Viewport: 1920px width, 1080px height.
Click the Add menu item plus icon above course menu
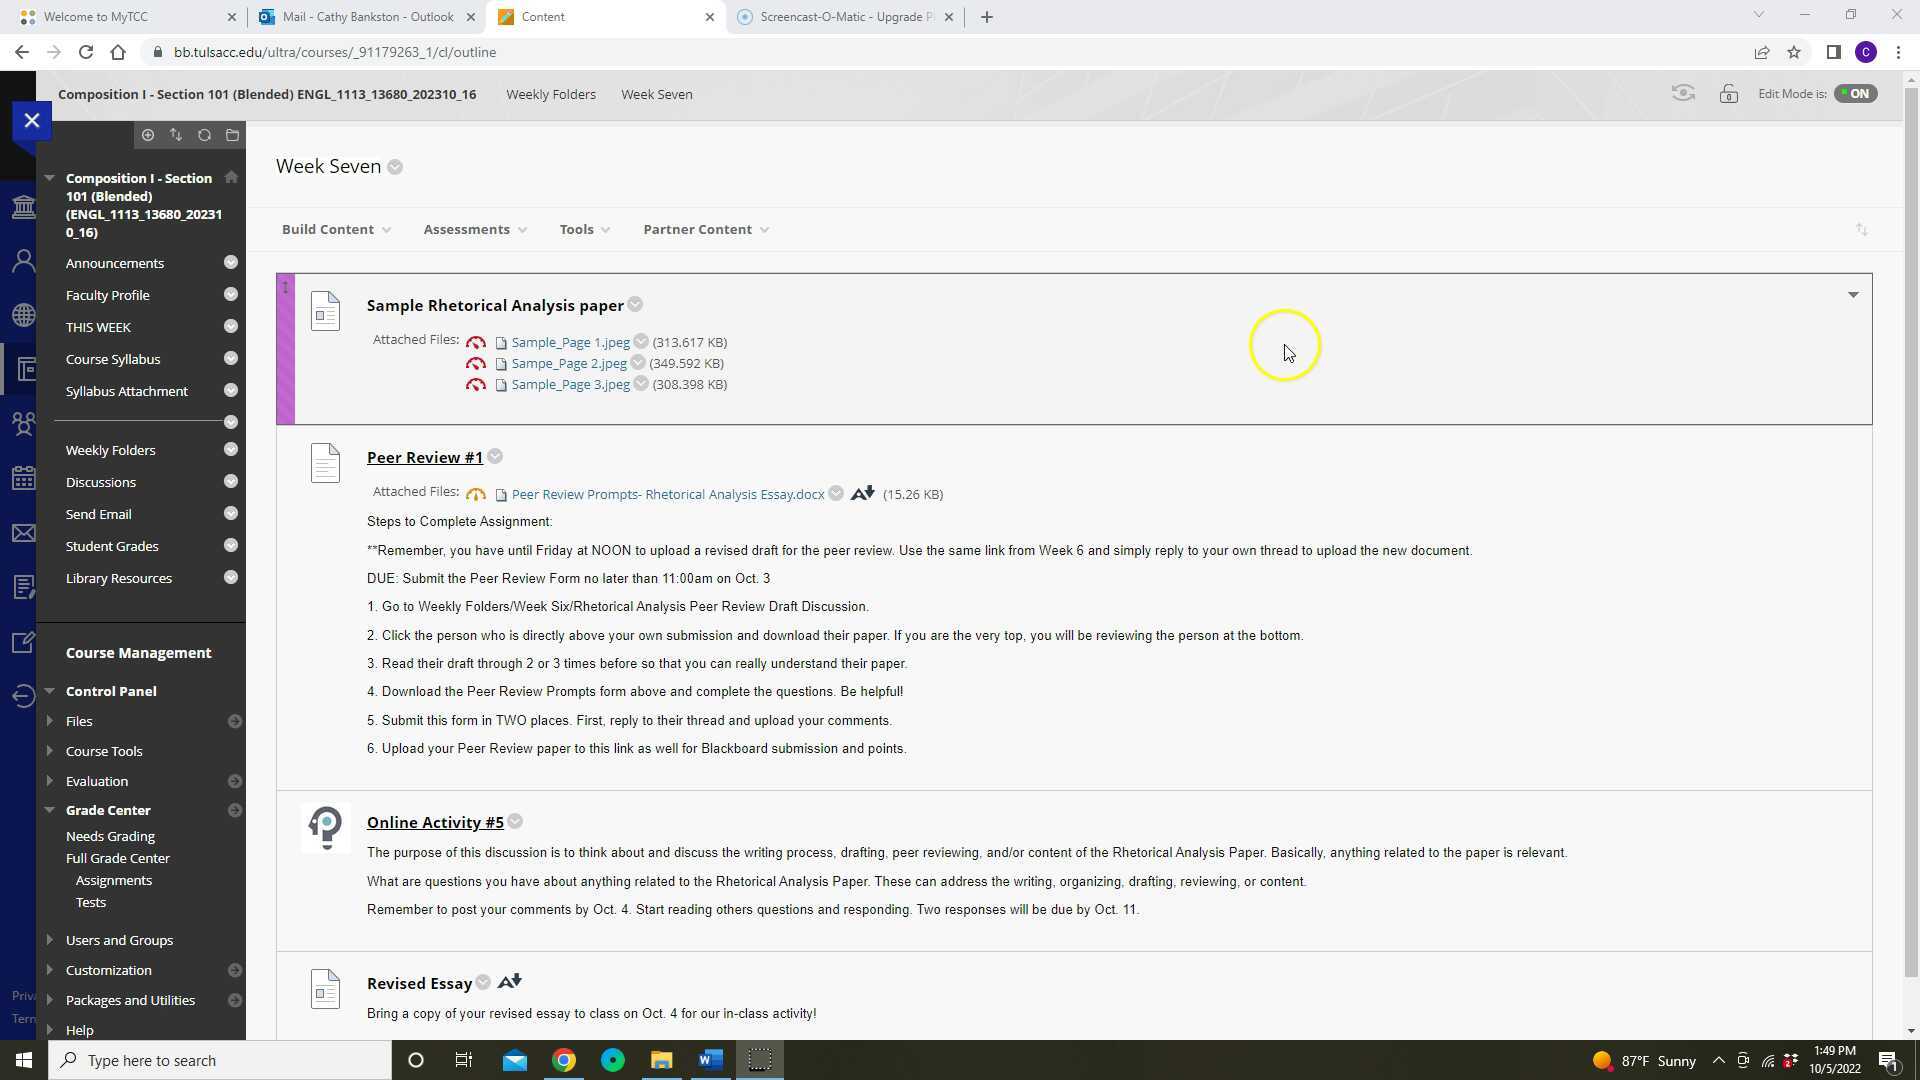point(148,135)
